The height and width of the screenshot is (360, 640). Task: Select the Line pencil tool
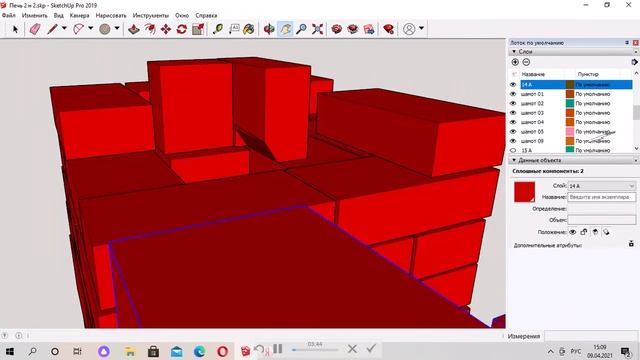pyautogui.click(x=52, y=29)
